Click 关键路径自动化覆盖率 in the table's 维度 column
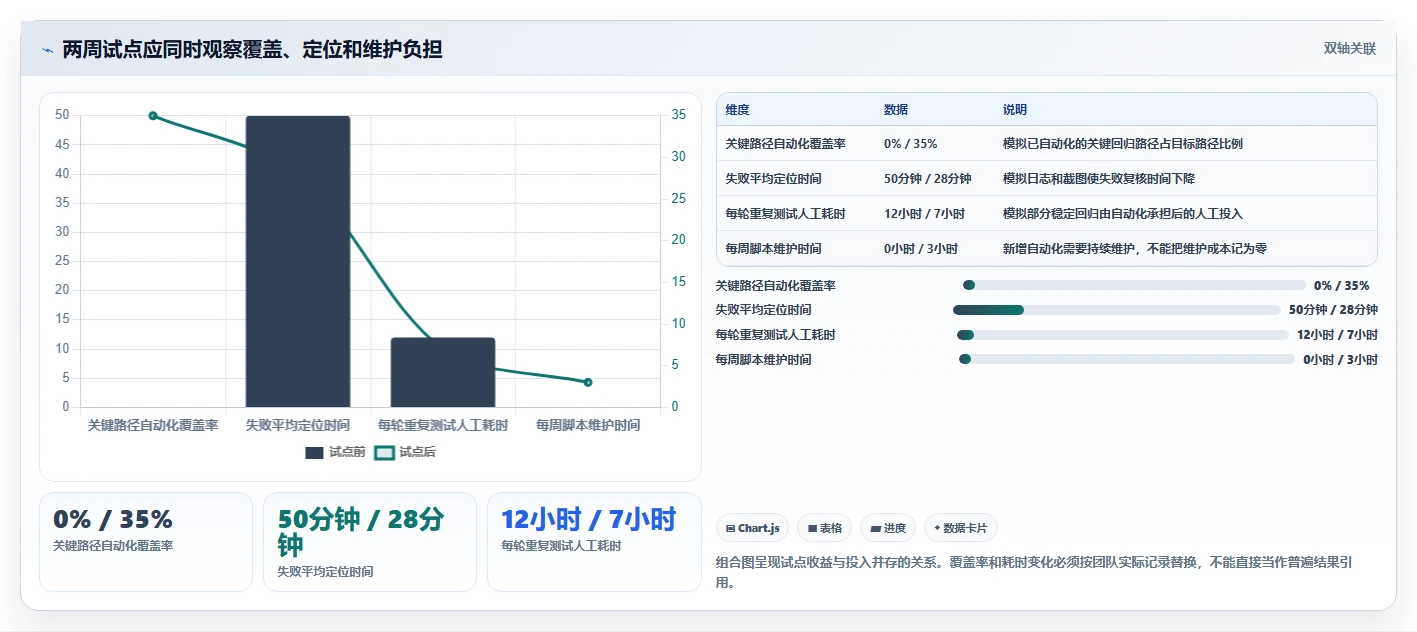The width and height of the screenshot is (1417, 632). point(786,144)
